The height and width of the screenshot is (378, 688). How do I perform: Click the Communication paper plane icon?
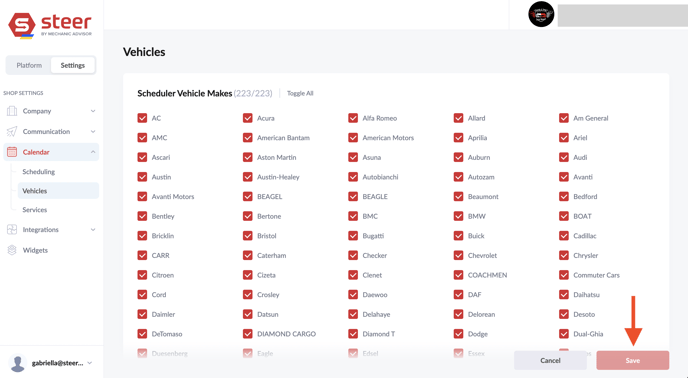(x=12, y=131)
